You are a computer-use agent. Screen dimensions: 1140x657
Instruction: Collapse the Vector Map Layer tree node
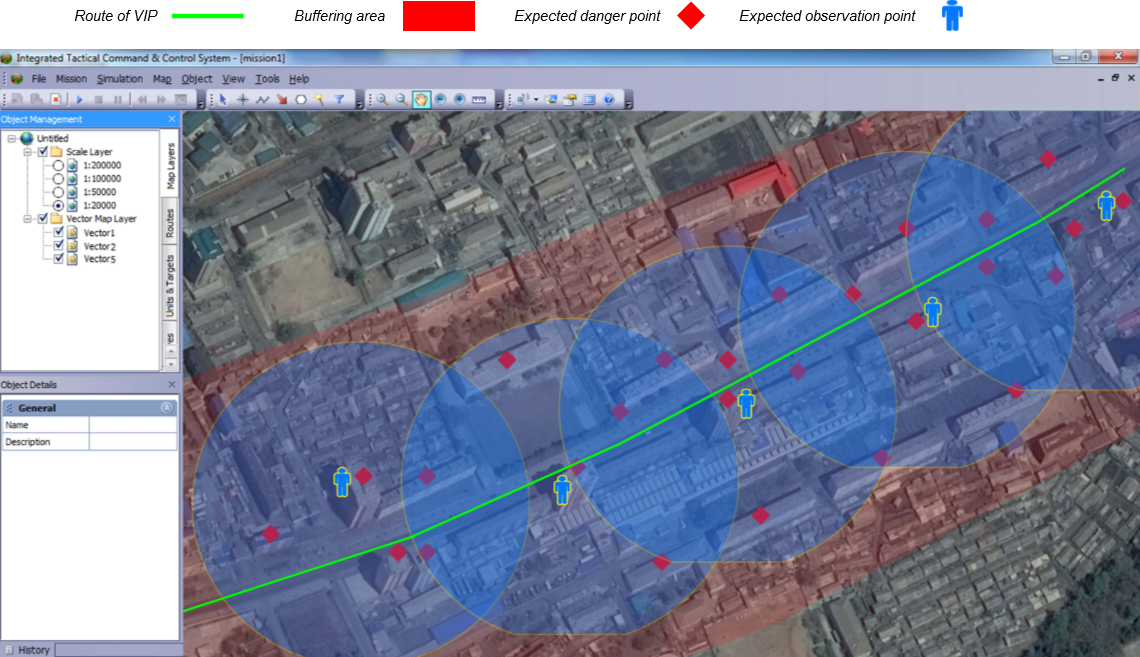point(27,217)
